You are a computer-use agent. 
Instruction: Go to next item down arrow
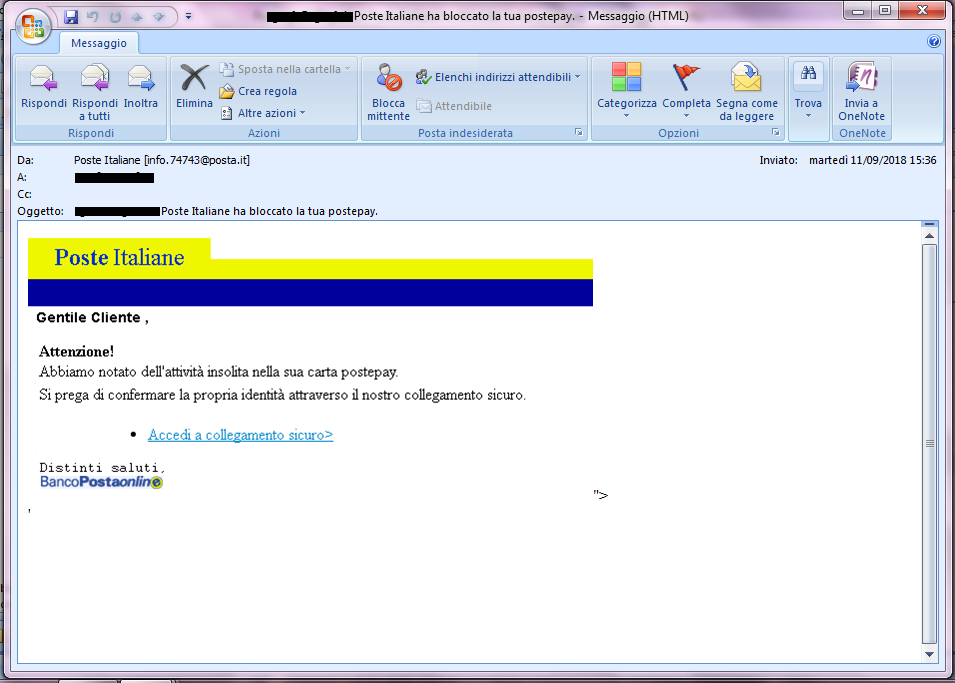point(159,17)
